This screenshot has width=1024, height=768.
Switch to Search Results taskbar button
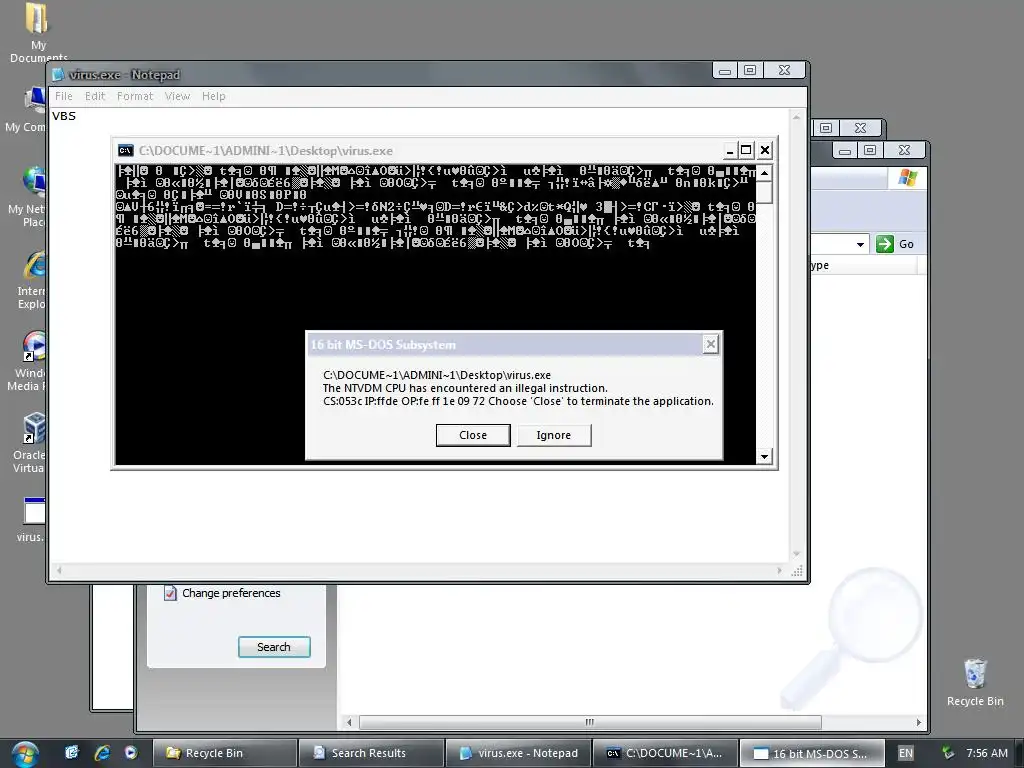371,753
